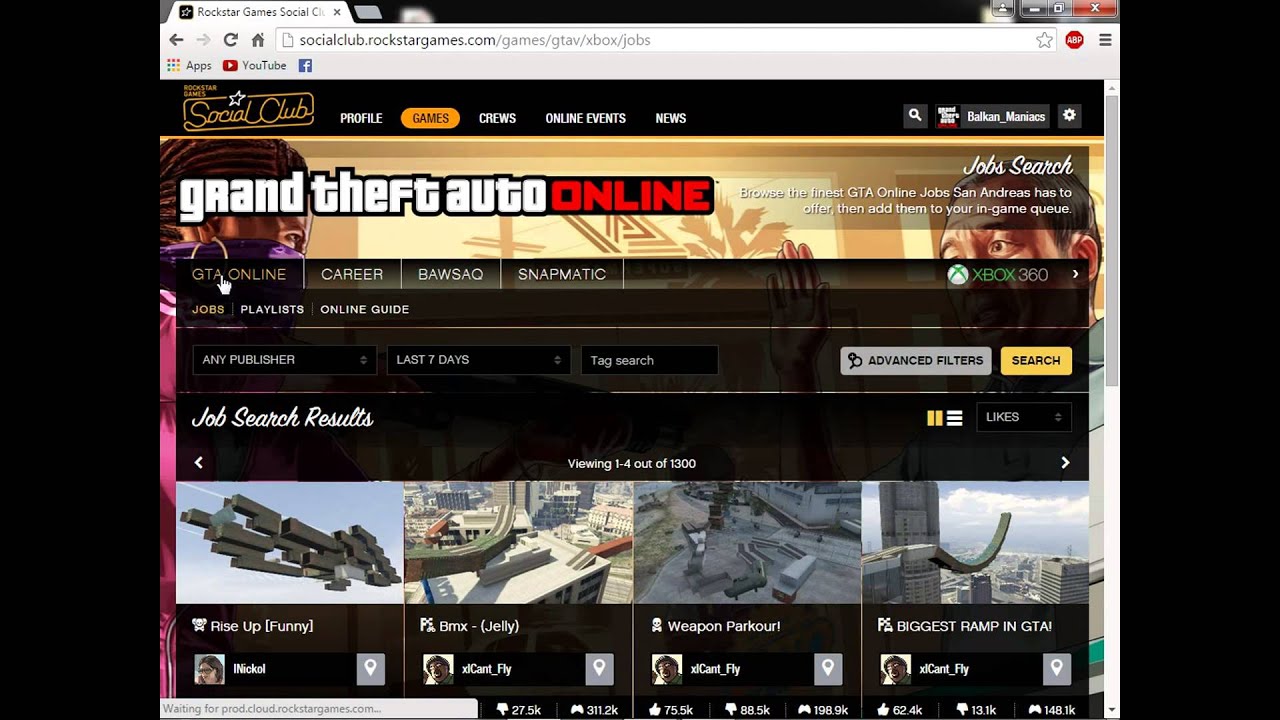Viewport: 1280px width, 720px height.
Task: Click the browser forward arrow
Action: coord(203,40)
